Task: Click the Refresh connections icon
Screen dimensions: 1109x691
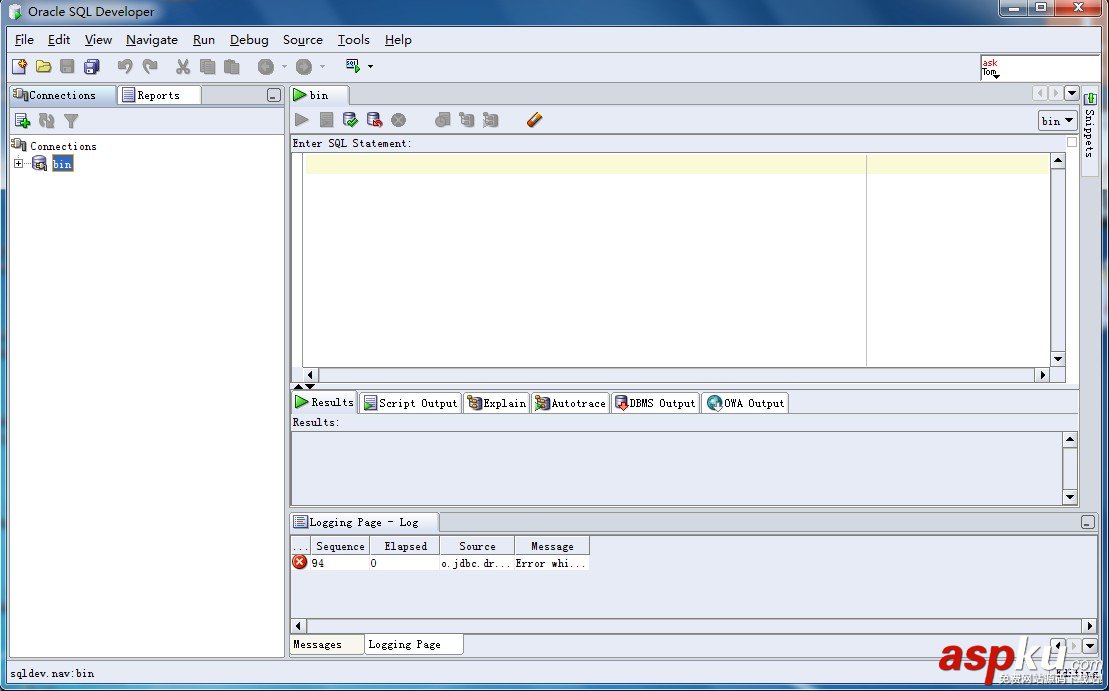Action: (47, 121)
